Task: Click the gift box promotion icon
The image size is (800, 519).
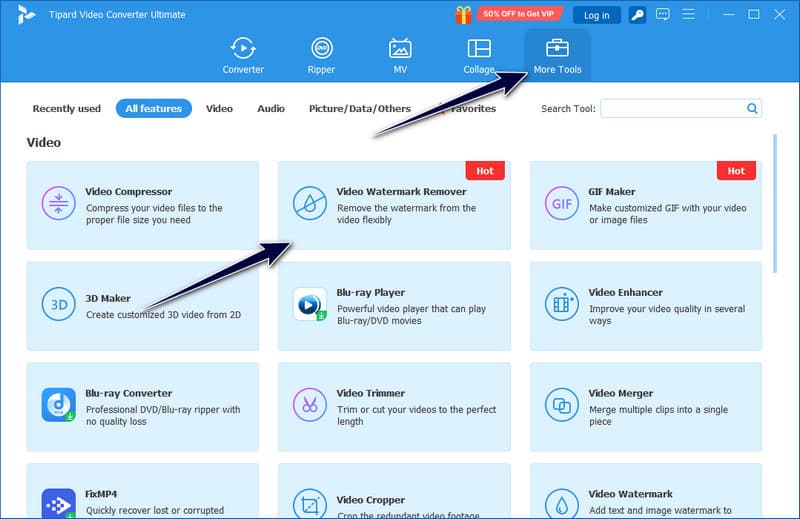Action: click(x=463, y=15)
